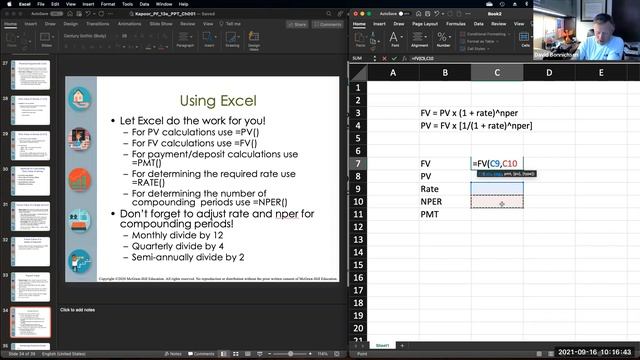Select slide 31 thumbnail
Viewport: 640px width, 360px height.
click(31, 216)
